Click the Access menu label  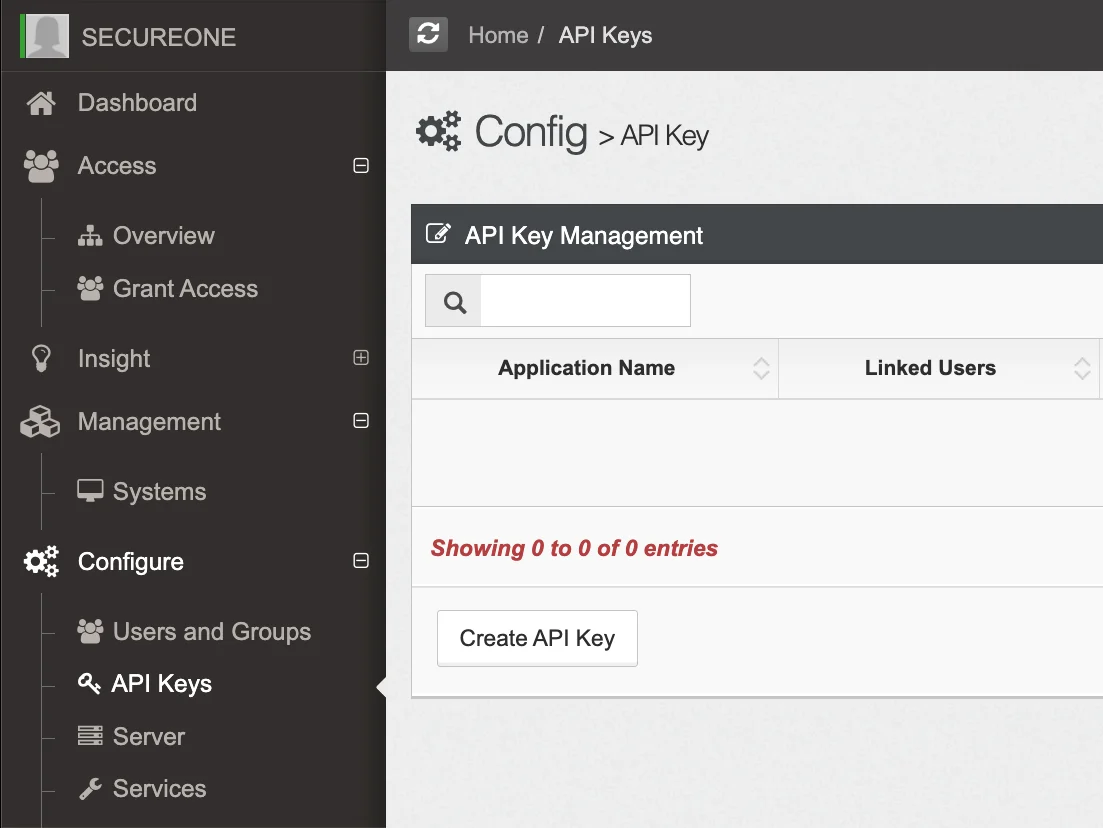coord(117,166)
